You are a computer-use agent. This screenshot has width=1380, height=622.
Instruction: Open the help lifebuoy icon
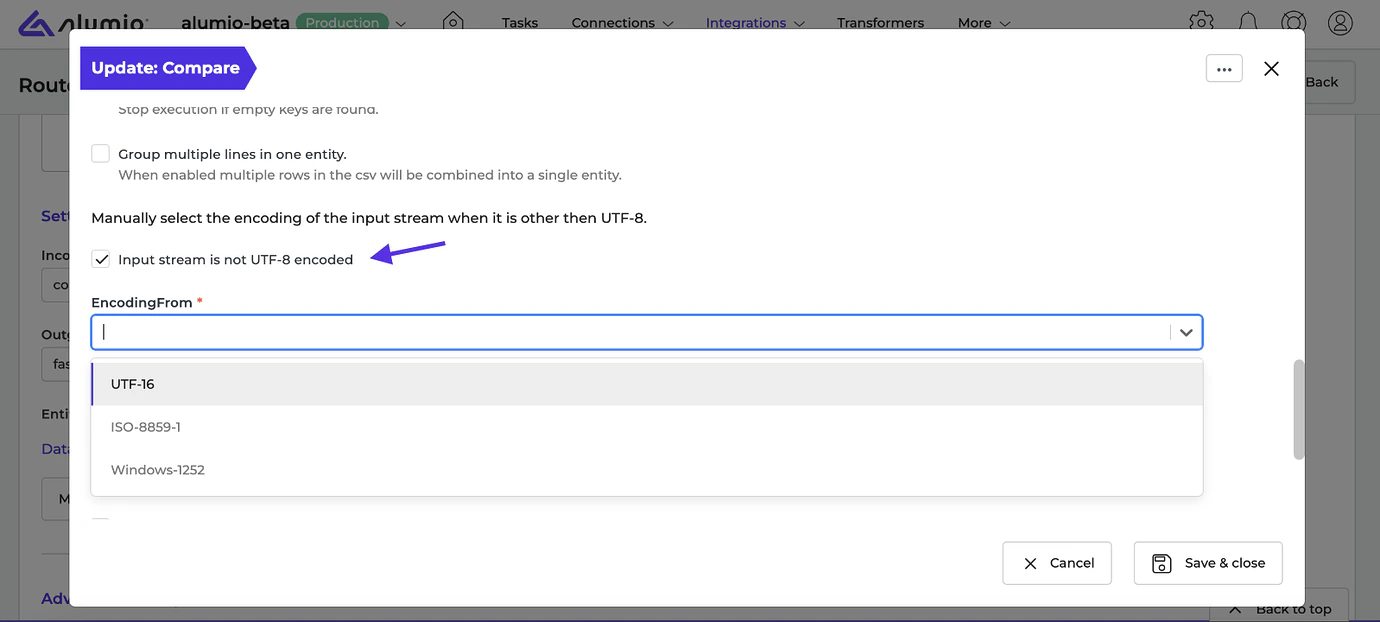(x=1294, y=22)
